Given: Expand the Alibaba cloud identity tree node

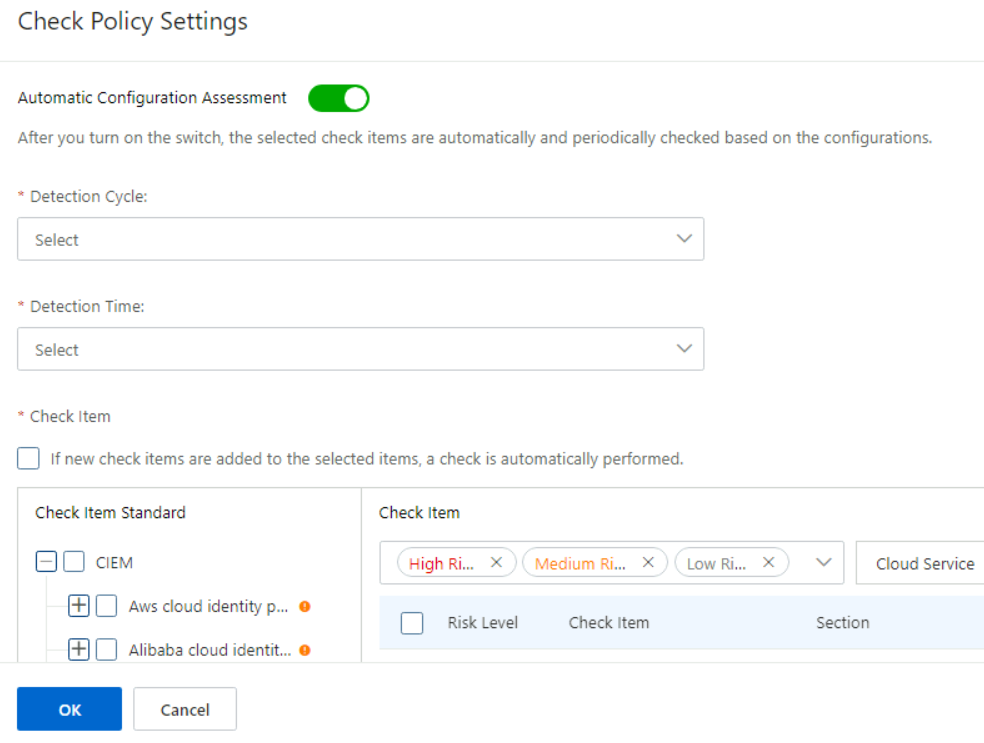Looking at the screenshot, I should [78, 649].
